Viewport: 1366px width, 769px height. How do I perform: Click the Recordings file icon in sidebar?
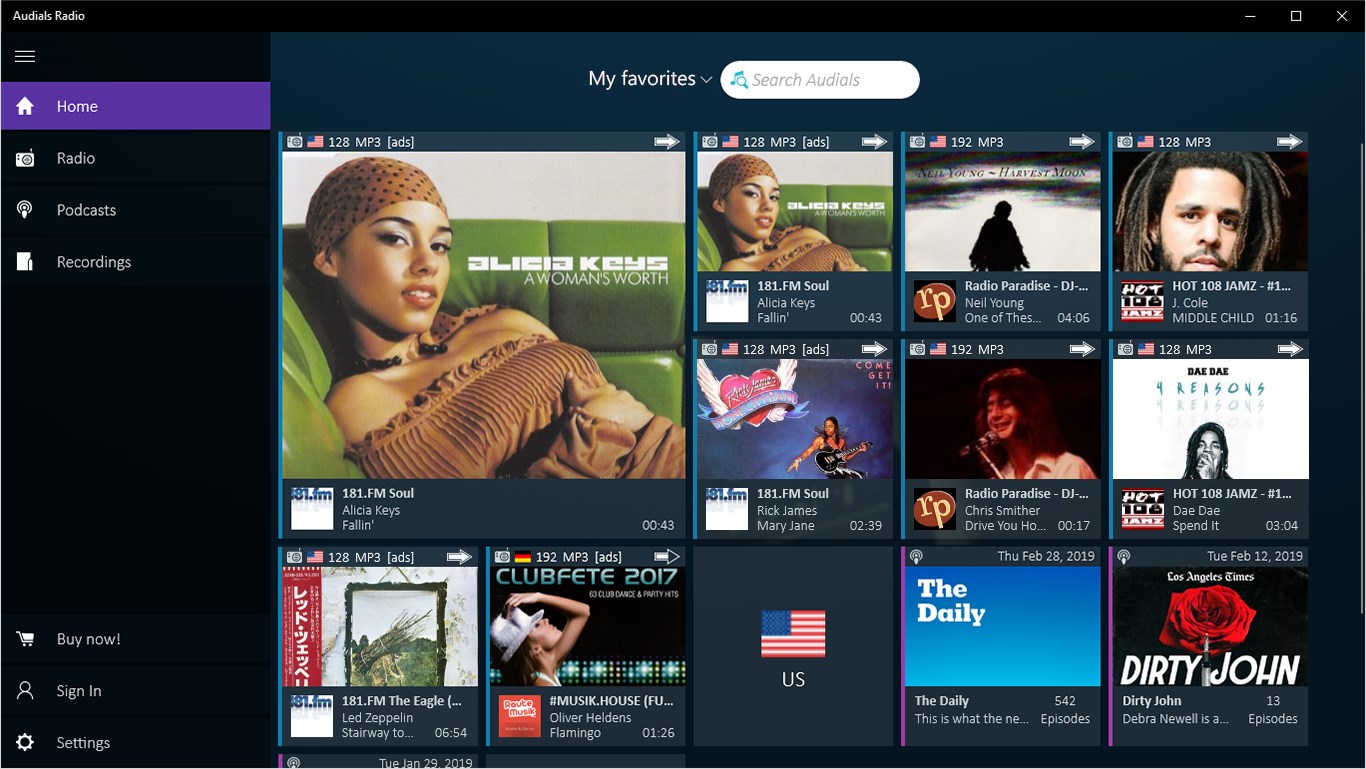pos(25,262)
